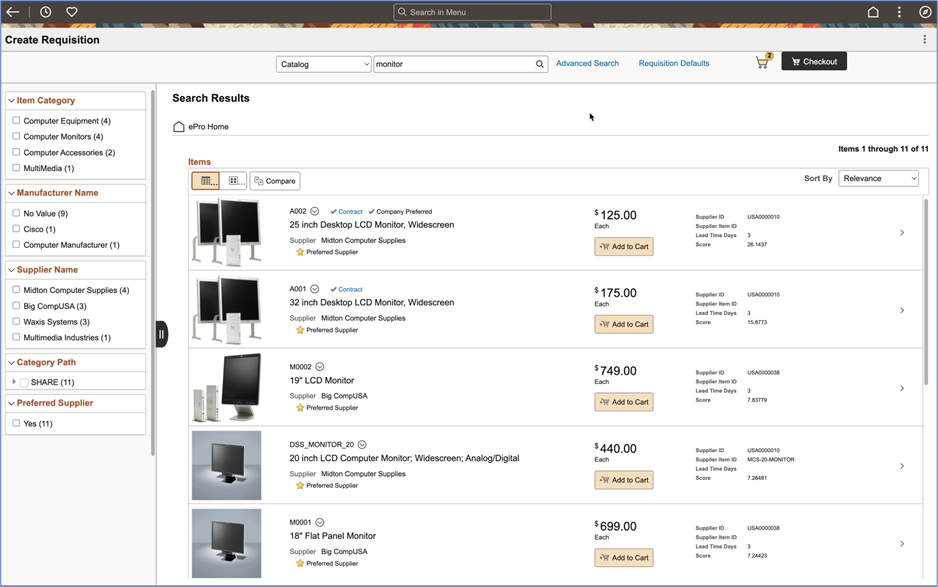Select the Big CompUSA supplier checkbox
This screenshot has height=587, width=938.
[16, 306]
